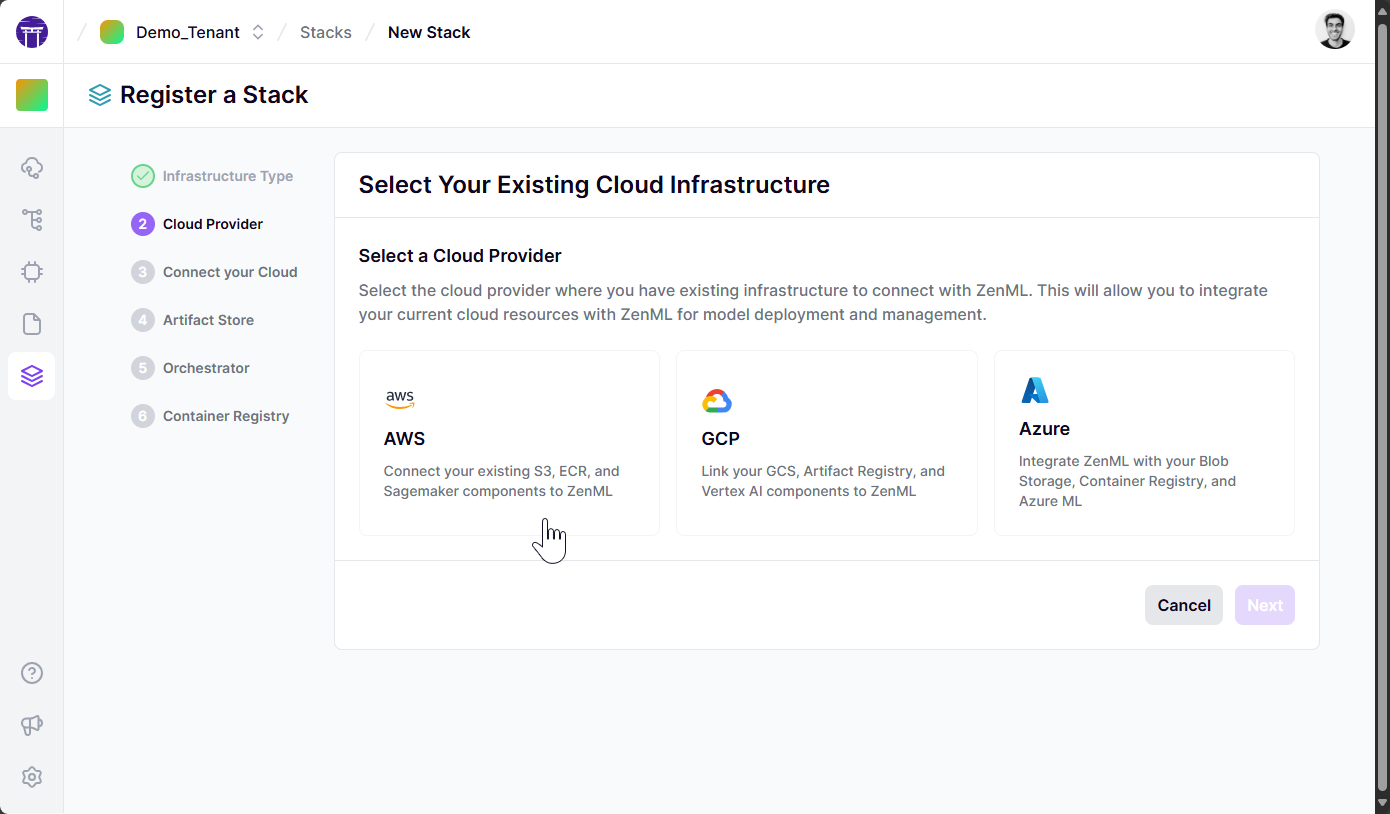The height and width of the screenshot is (814, 1390).
Task: Select the AWS provider card
Action: point(509,442)
